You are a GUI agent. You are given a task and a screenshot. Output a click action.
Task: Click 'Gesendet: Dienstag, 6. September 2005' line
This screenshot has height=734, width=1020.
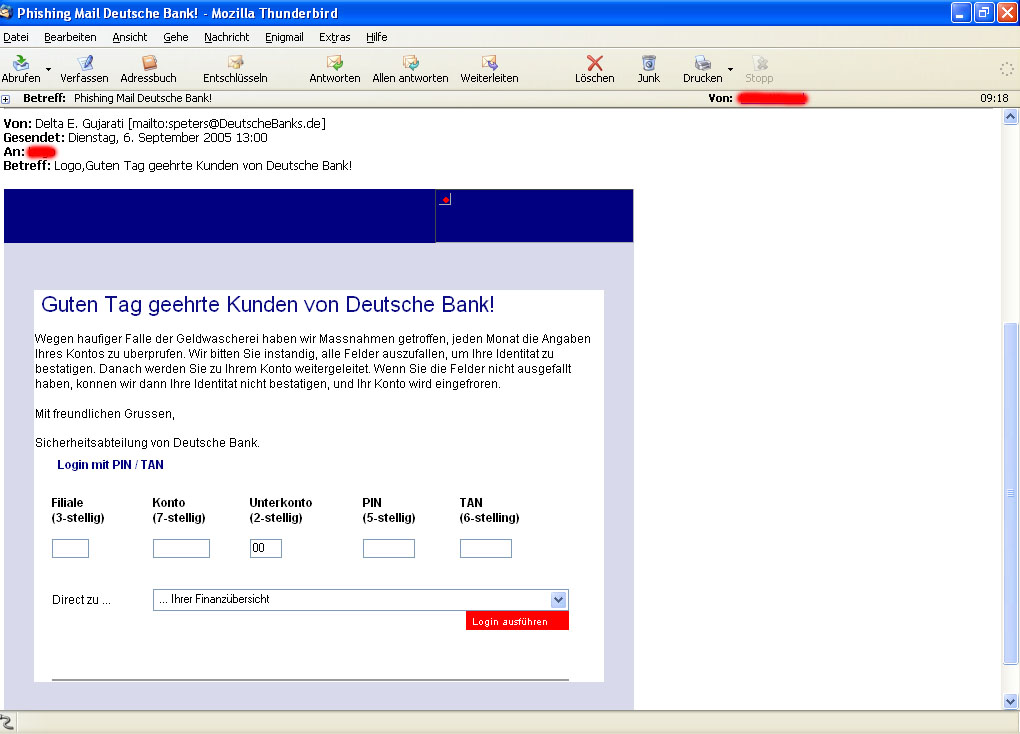tap(135, 138)
